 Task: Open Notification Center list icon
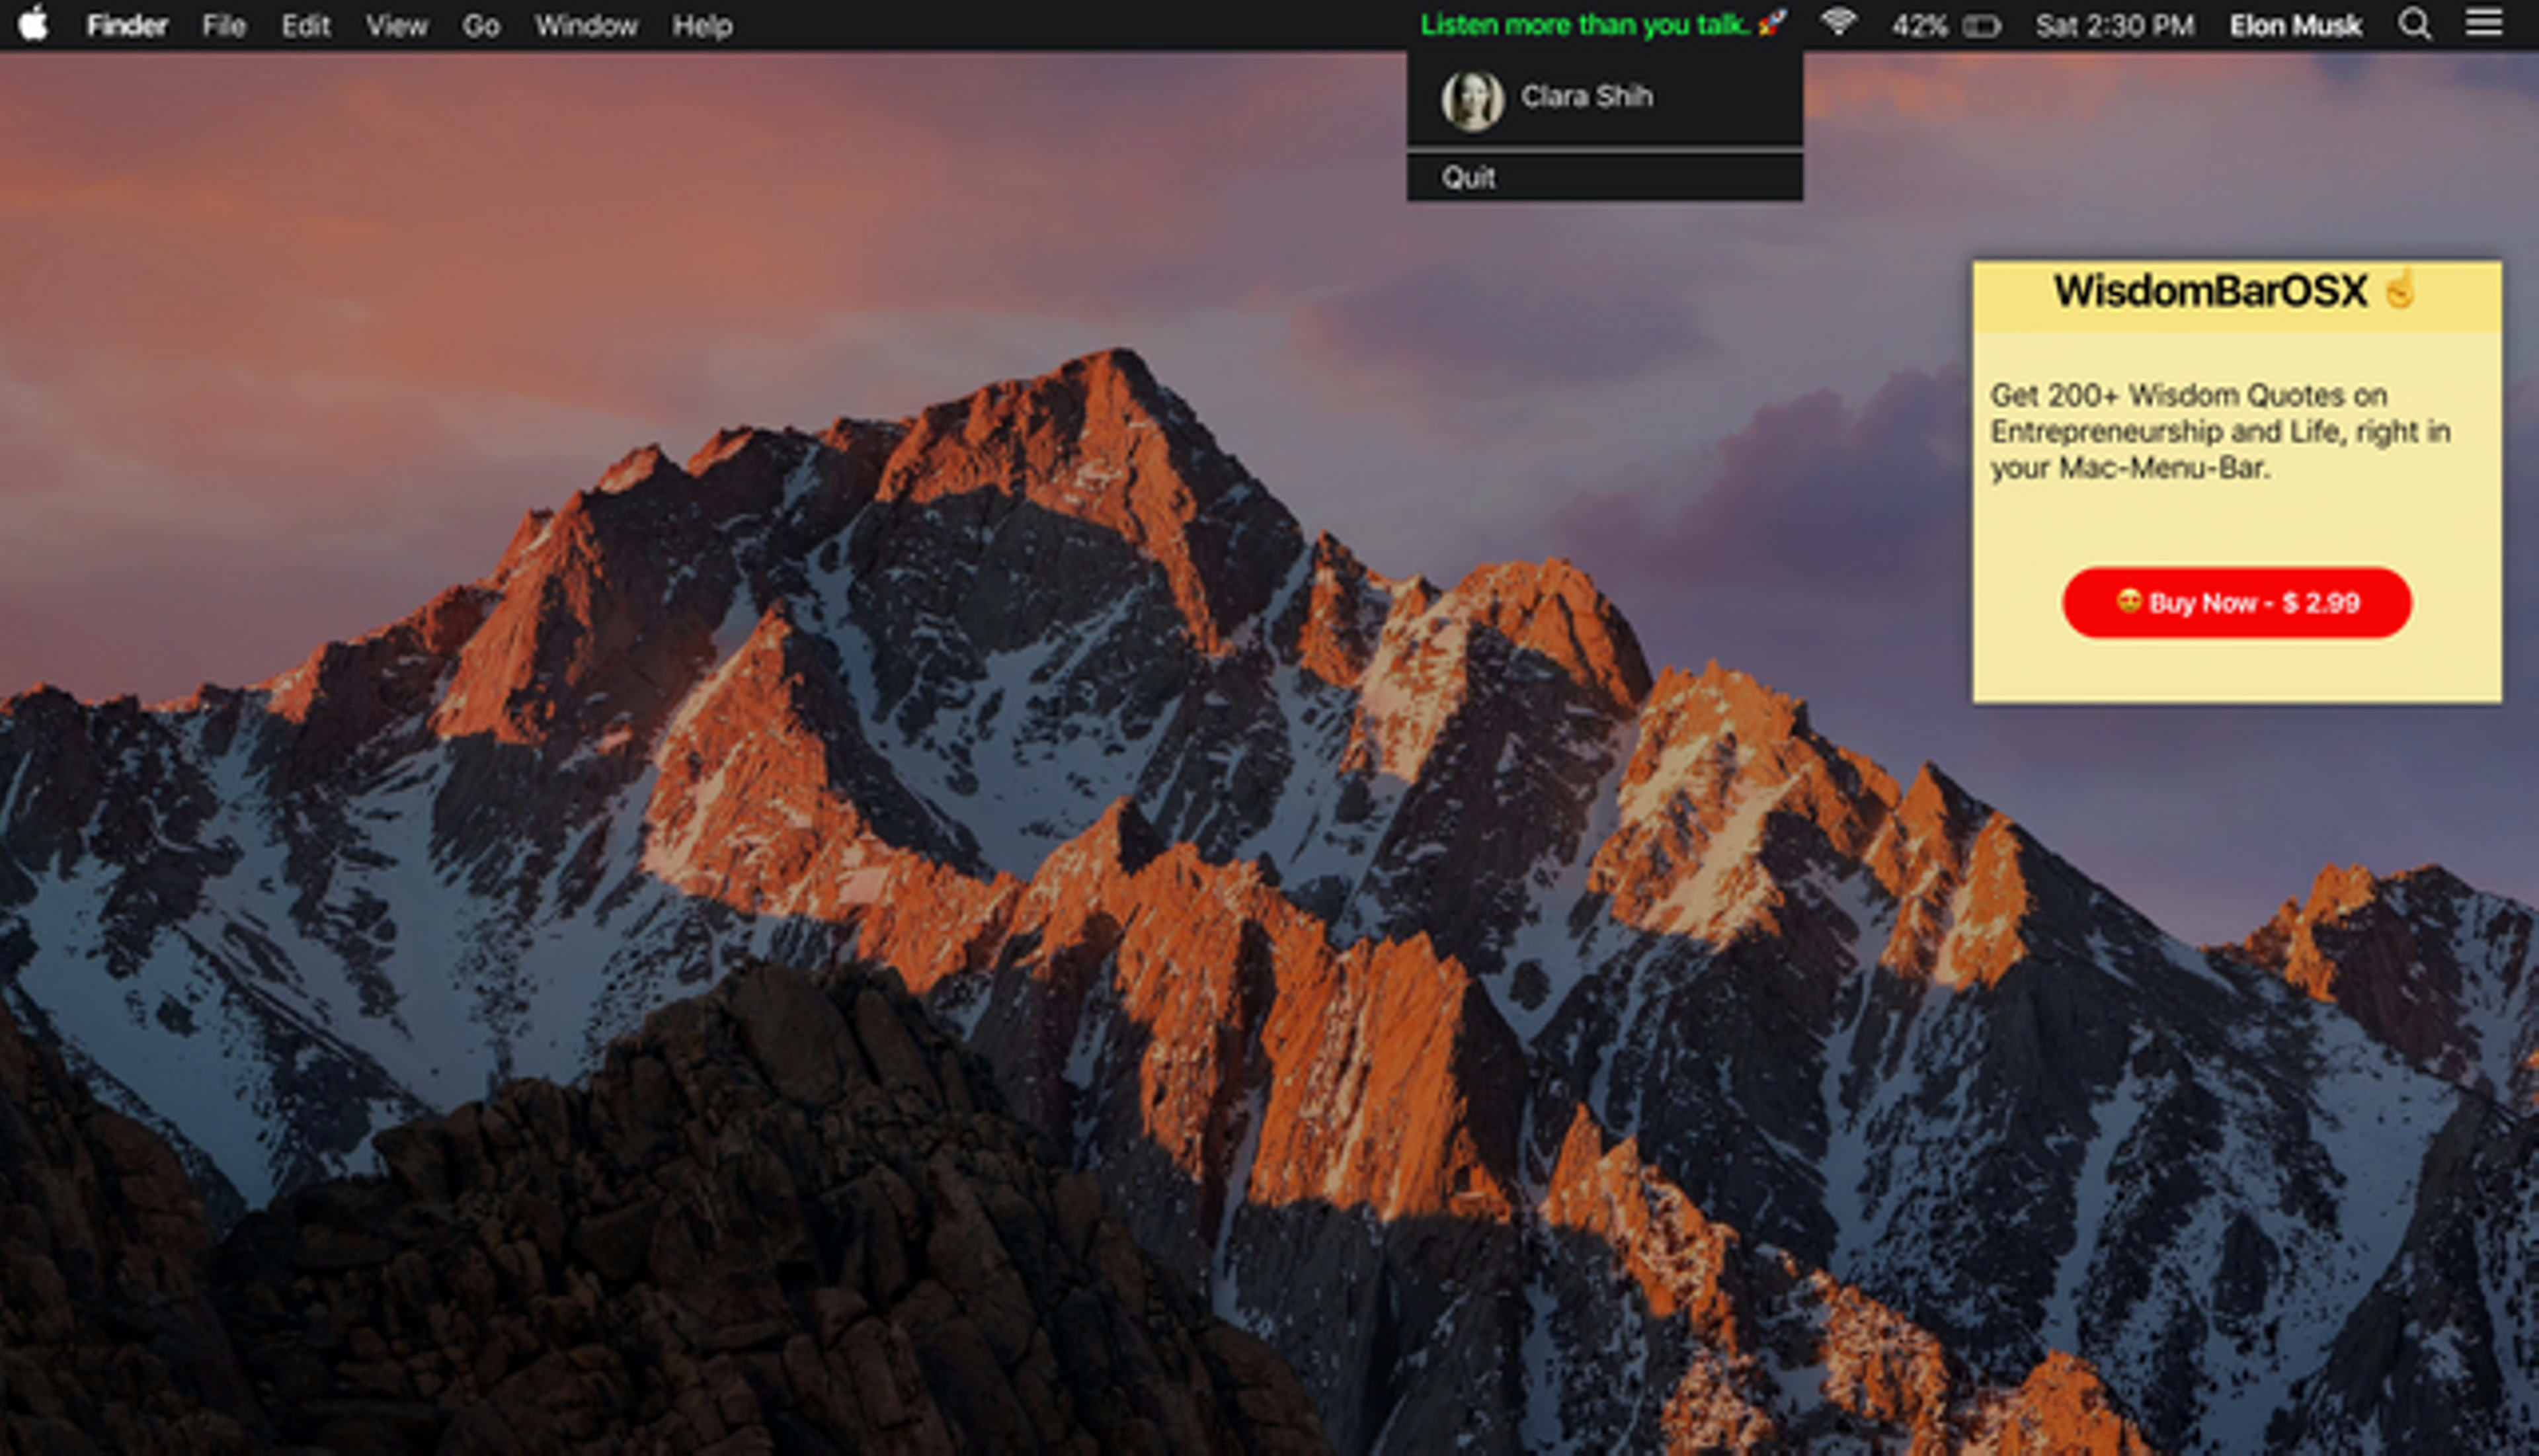click(x=2483, y=22)
